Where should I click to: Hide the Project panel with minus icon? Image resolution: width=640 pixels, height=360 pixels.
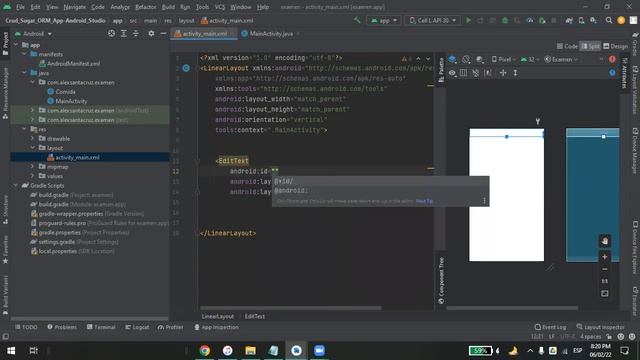coord(163,33)
